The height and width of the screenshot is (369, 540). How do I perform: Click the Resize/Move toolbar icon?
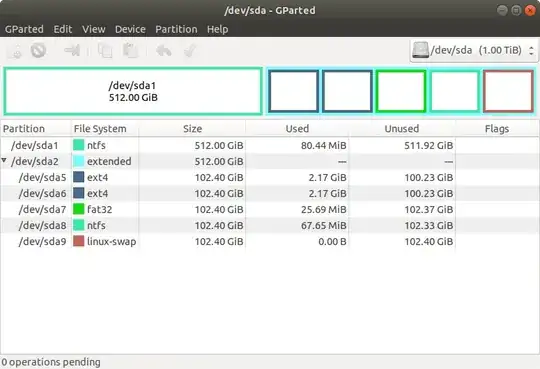(72, 51)
